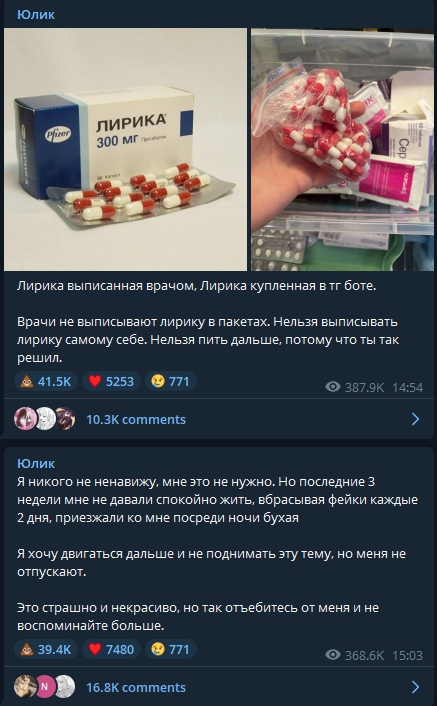Click the Юлик channel name on first post
The width and height of the screenshot is (437, 706).
click(x=36, y=14)
